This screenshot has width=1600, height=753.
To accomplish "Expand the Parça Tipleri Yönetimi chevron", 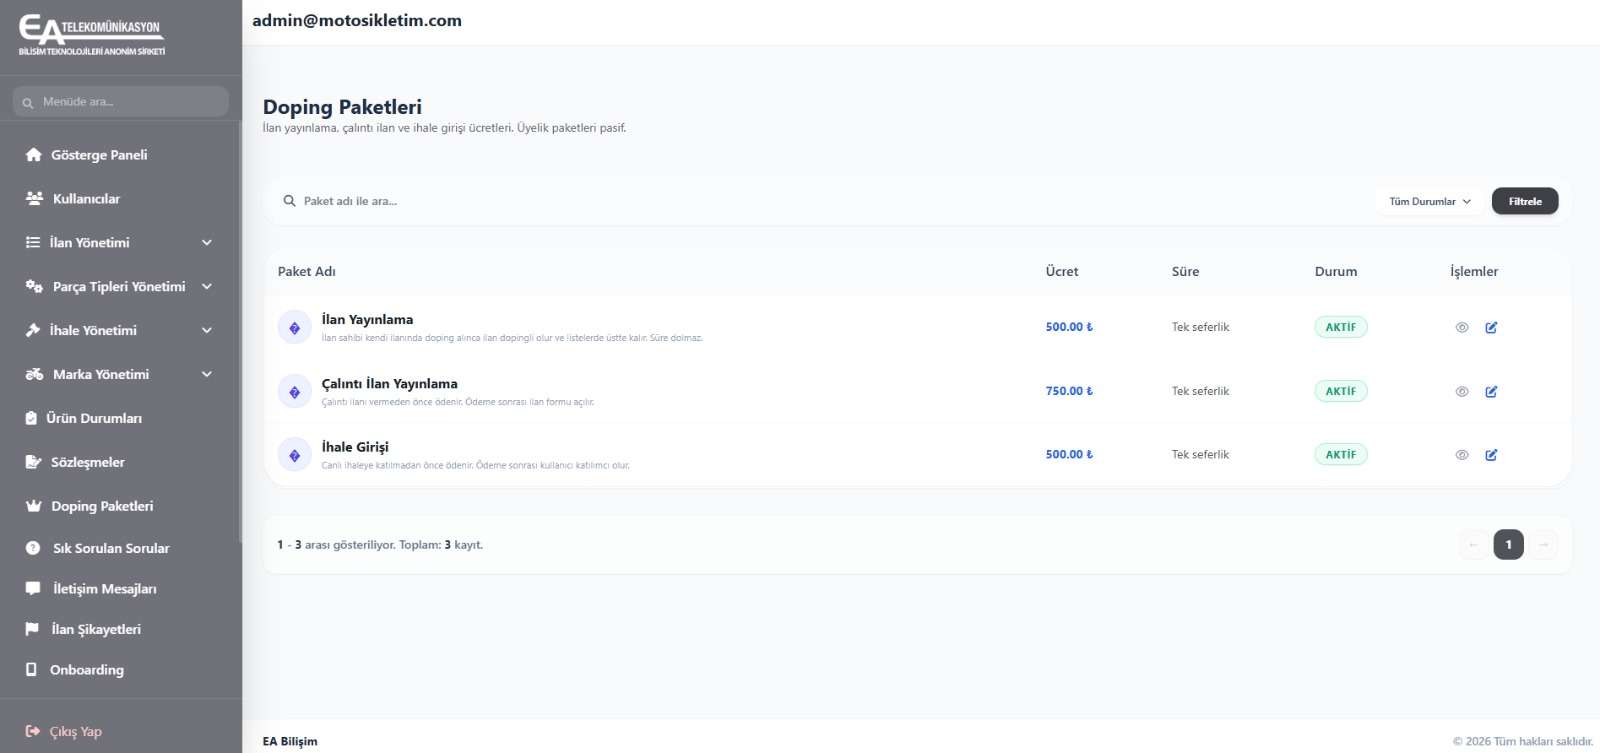I will click(x=207, y=287).
